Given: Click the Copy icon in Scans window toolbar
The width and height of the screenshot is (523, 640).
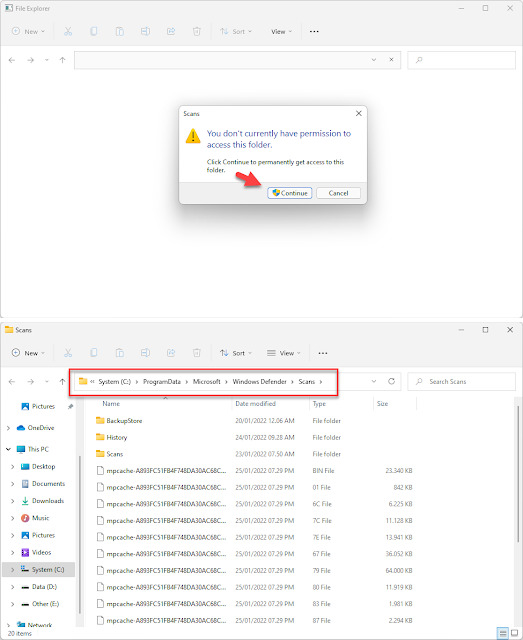Looking at the screenshot, I should [93, 353].
